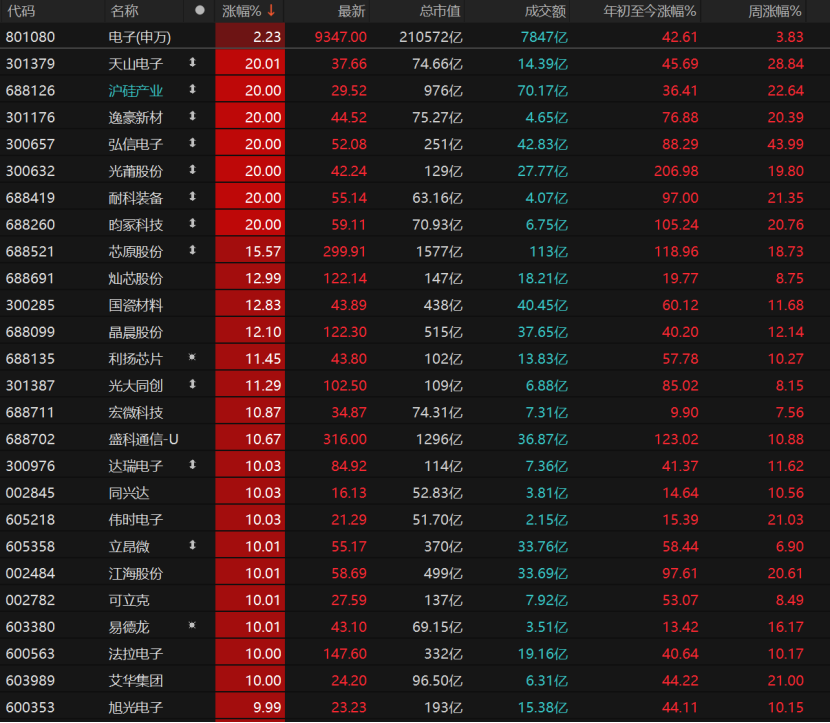
Task: Click 旭光电子 change value 9.99
Action: tap(267, 708)
